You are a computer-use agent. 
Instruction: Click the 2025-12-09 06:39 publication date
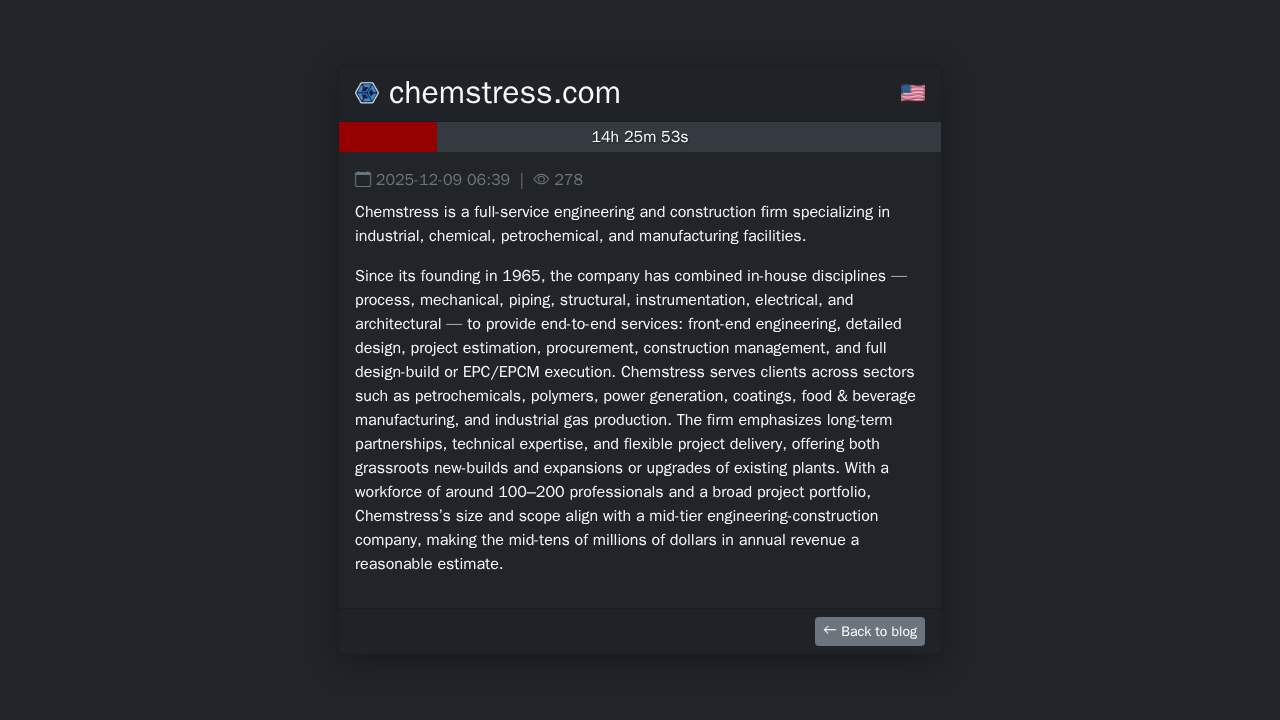(443, 180)
